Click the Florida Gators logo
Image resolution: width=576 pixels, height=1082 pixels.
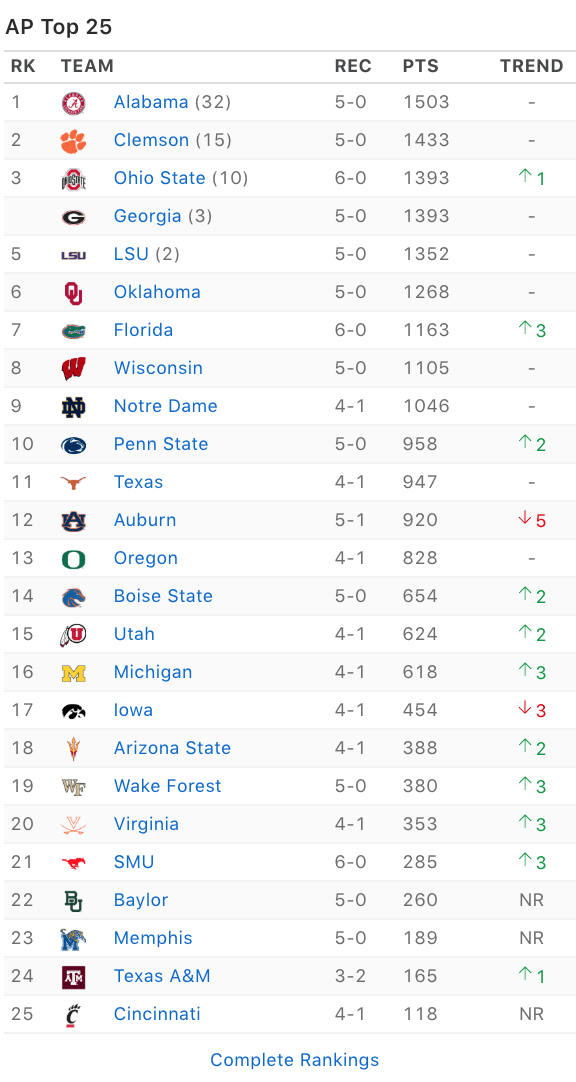(x=73, y=330)
